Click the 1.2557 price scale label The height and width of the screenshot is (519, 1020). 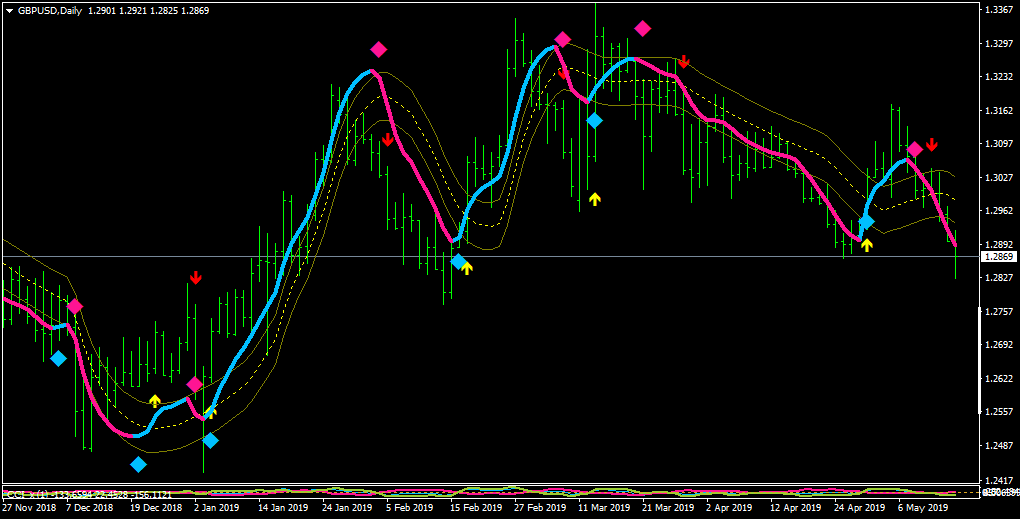pyautogui.click(x=997, y=412)
